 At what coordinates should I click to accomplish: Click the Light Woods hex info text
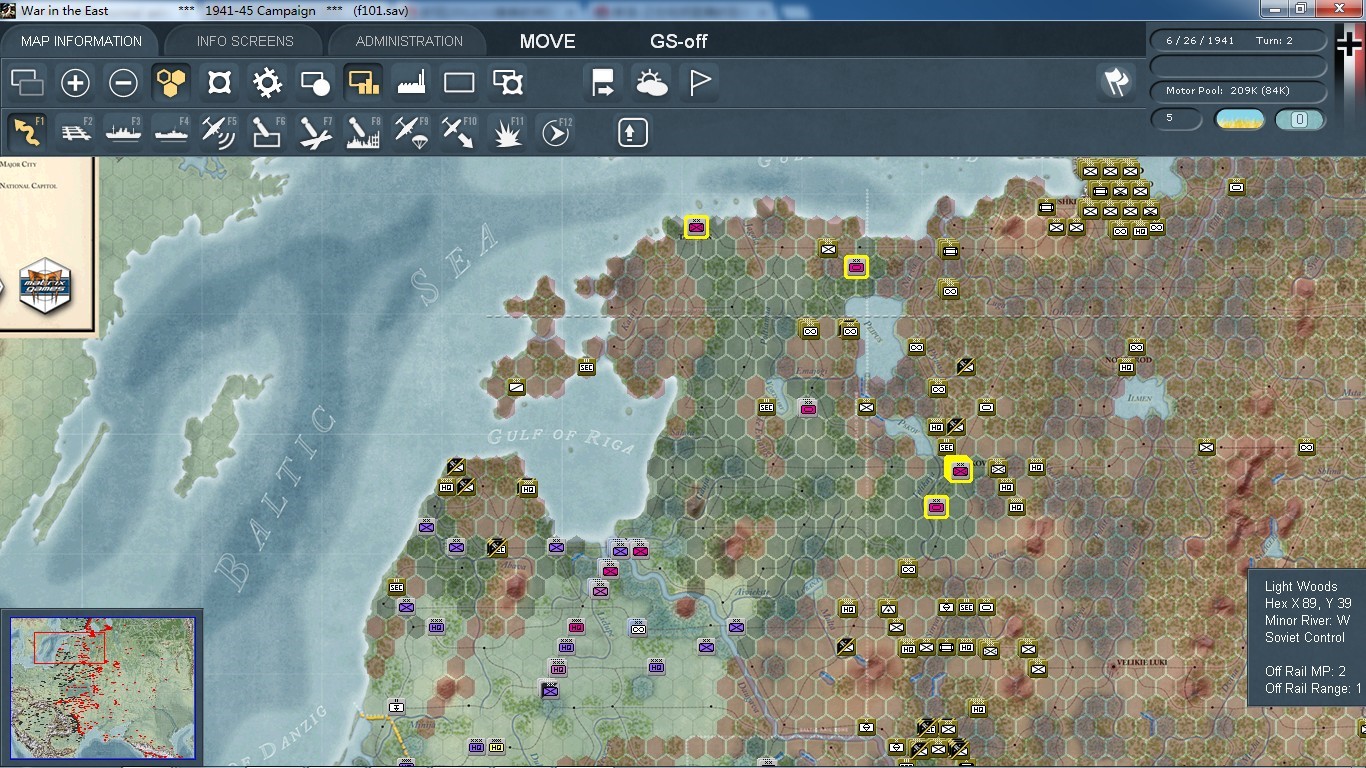tap(1301, 587)
